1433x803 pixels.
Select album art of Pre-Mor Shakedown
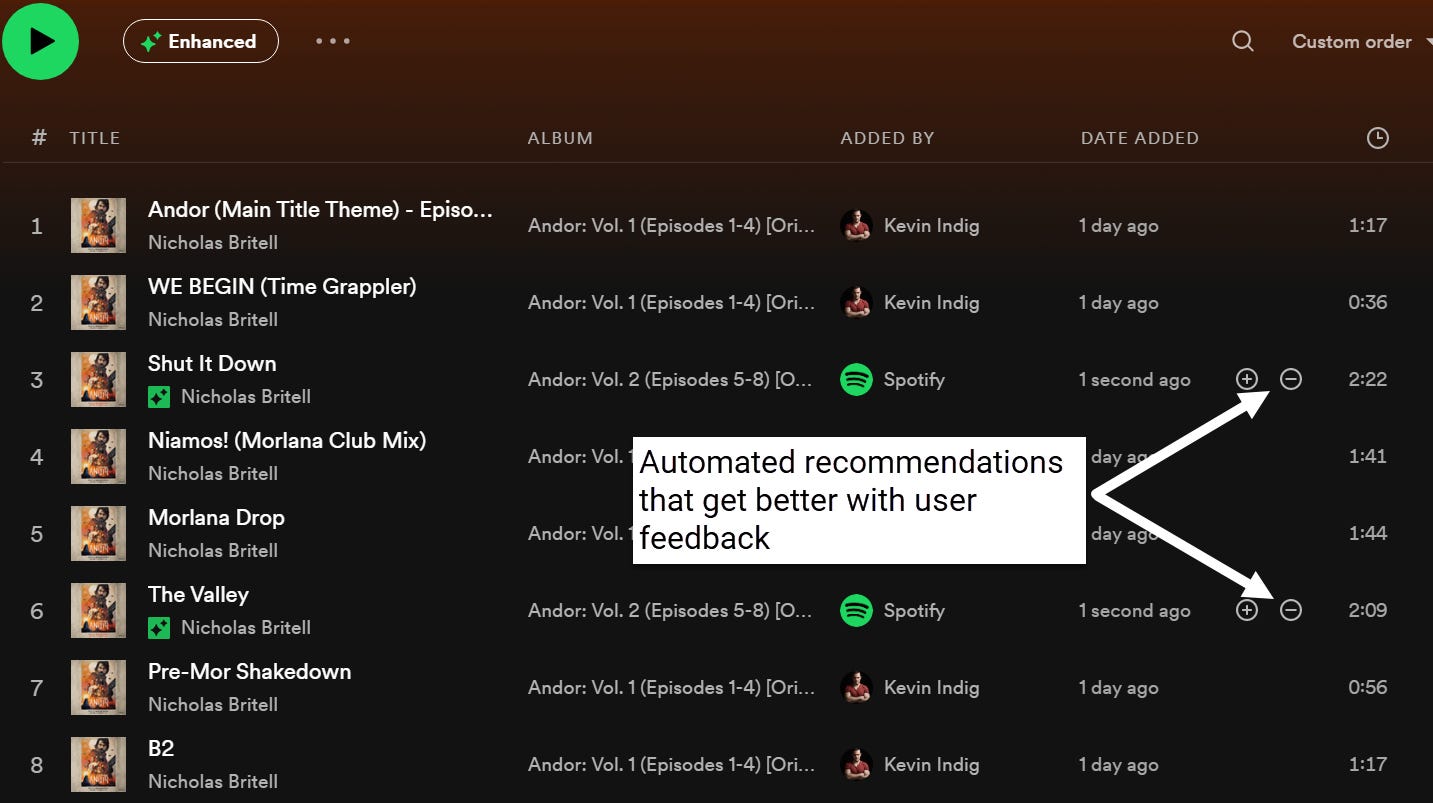click(x=98, y=687)
